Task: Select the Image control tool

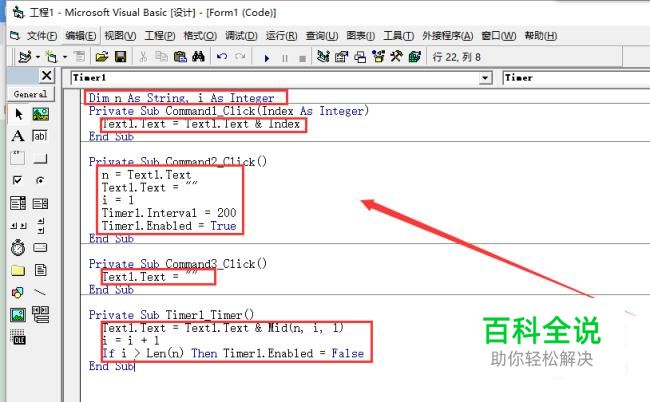Action: pyautogui.click(x=18, y=315)
